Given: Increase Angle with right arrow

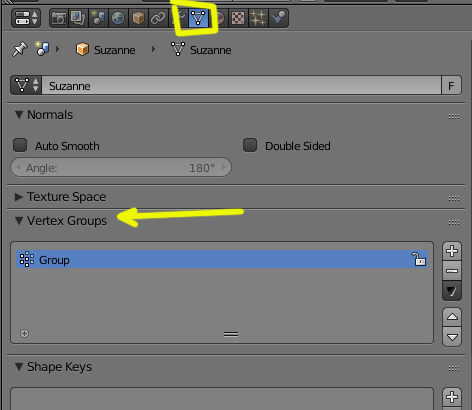Looking at the screenshot, I should point(224,167).
